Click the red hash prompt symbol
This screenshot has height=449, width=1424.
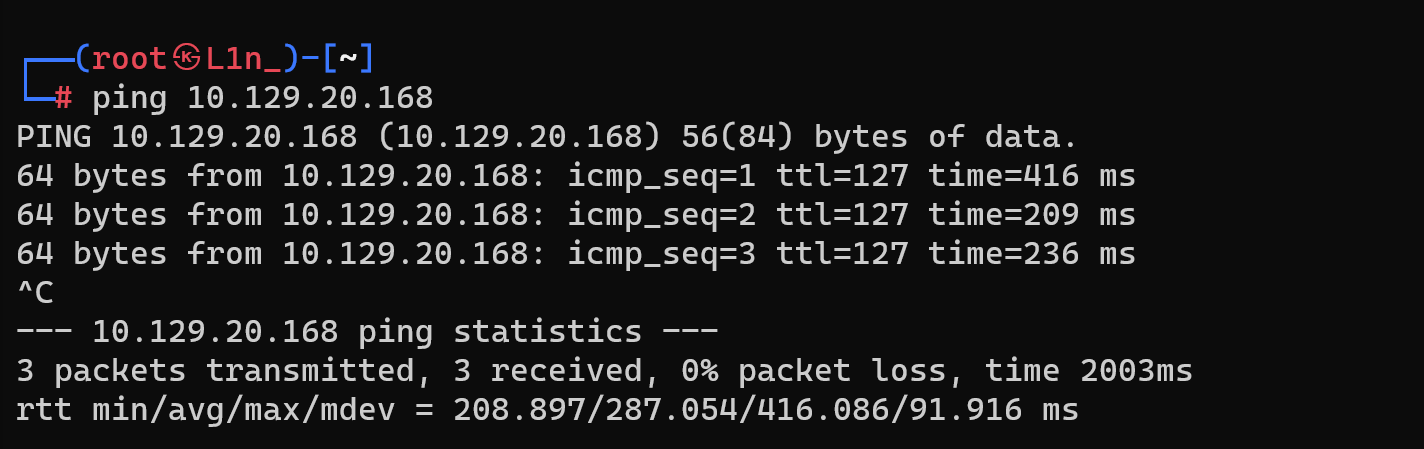click(63, 98)
